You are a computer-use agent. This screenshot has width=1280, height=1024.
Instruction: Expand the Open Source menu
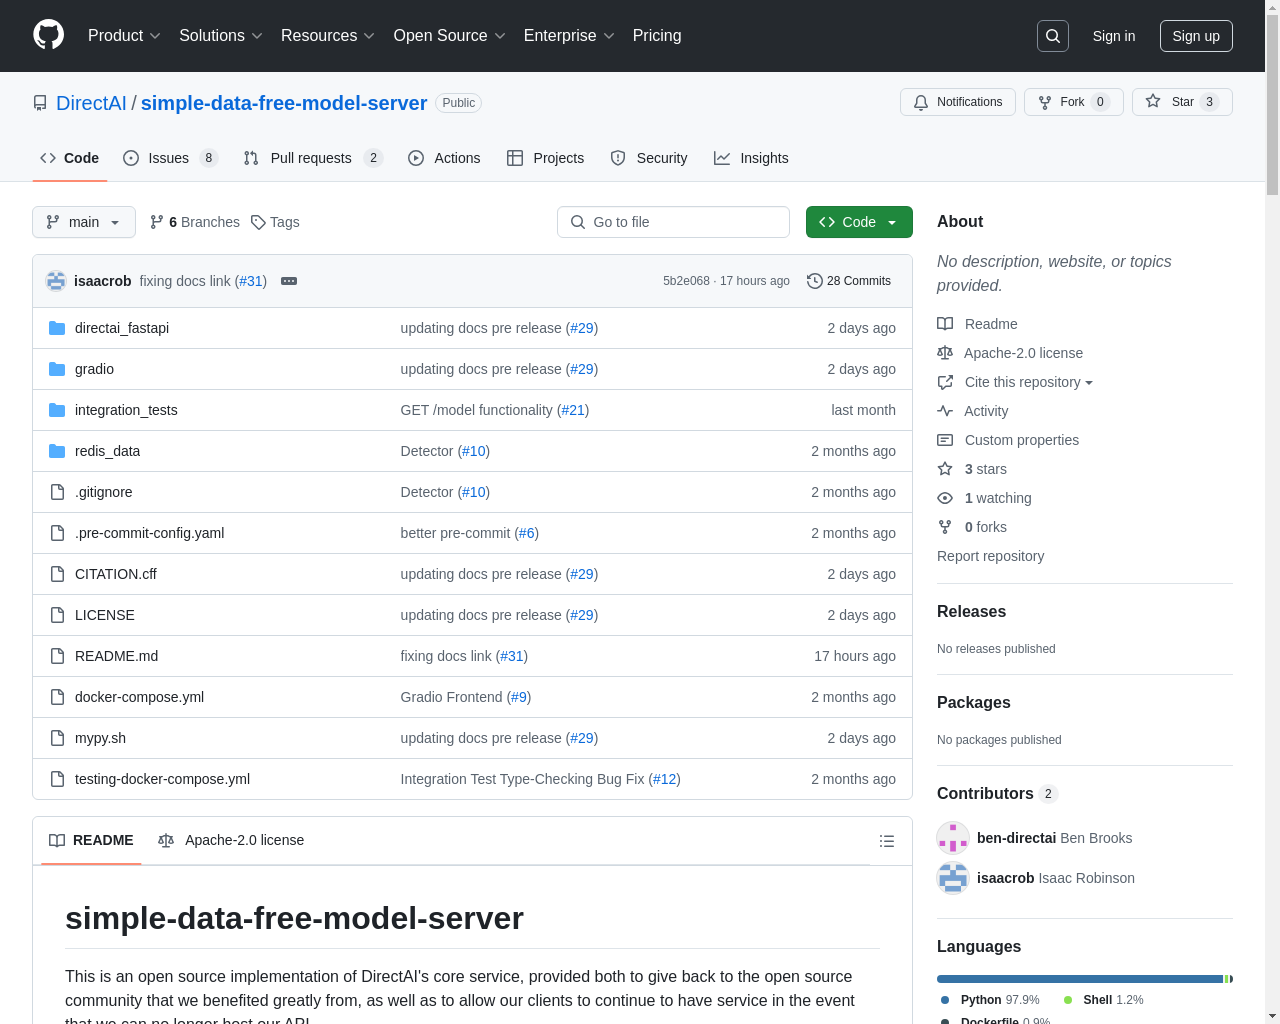click(x=450, y=36)
